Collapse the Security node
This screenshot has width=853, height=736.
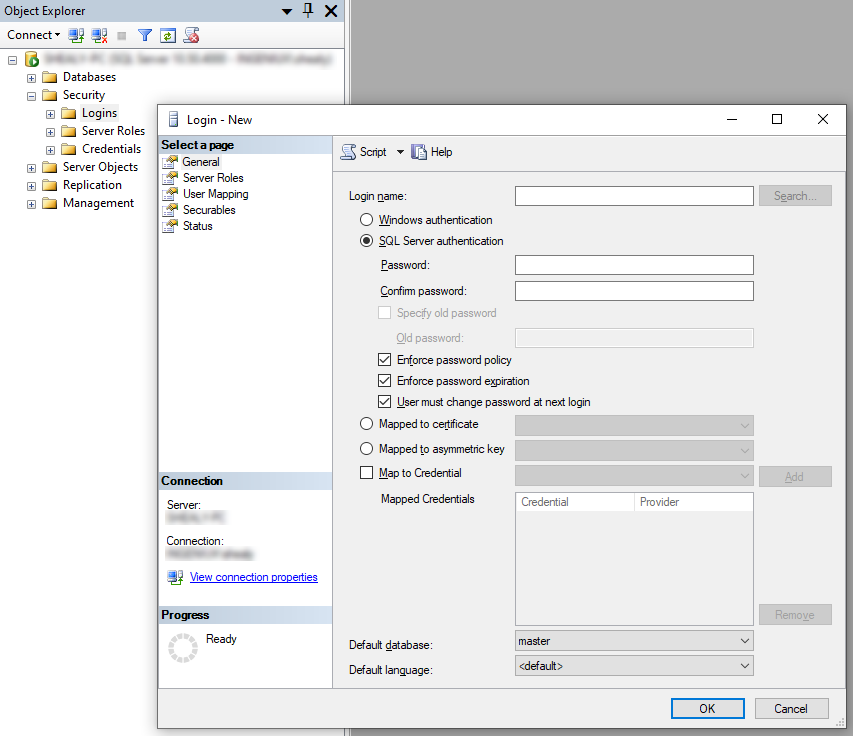[32, 96]
